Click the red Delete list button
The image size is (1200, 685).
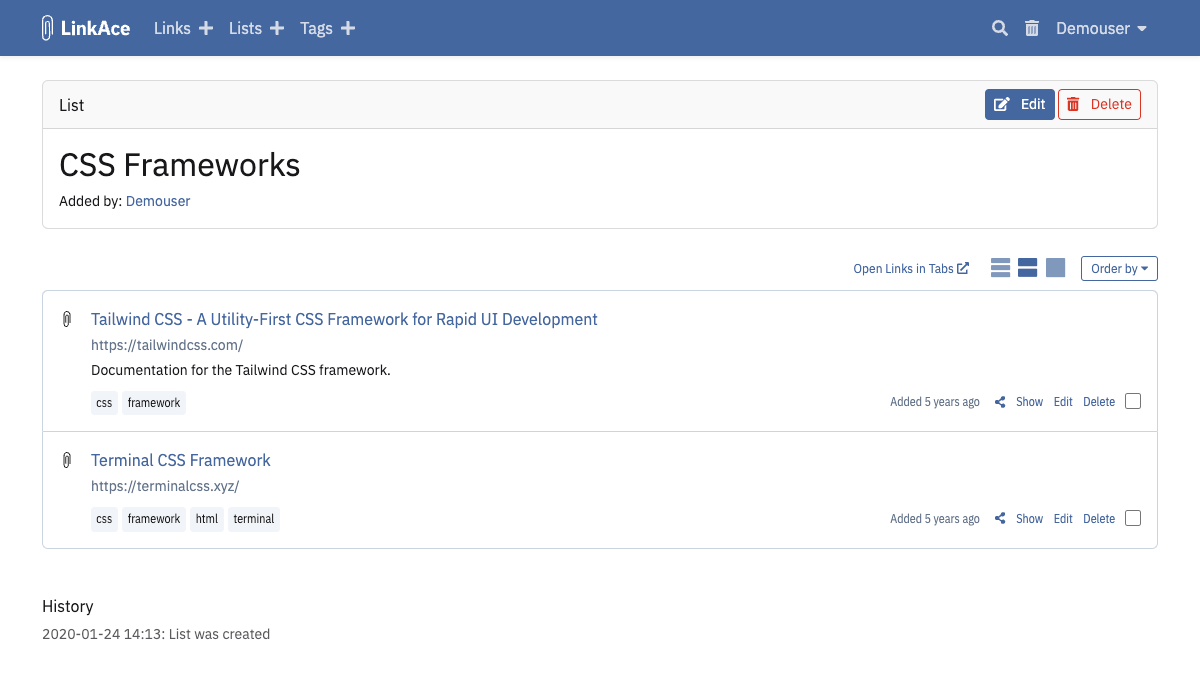[1099, 105]
